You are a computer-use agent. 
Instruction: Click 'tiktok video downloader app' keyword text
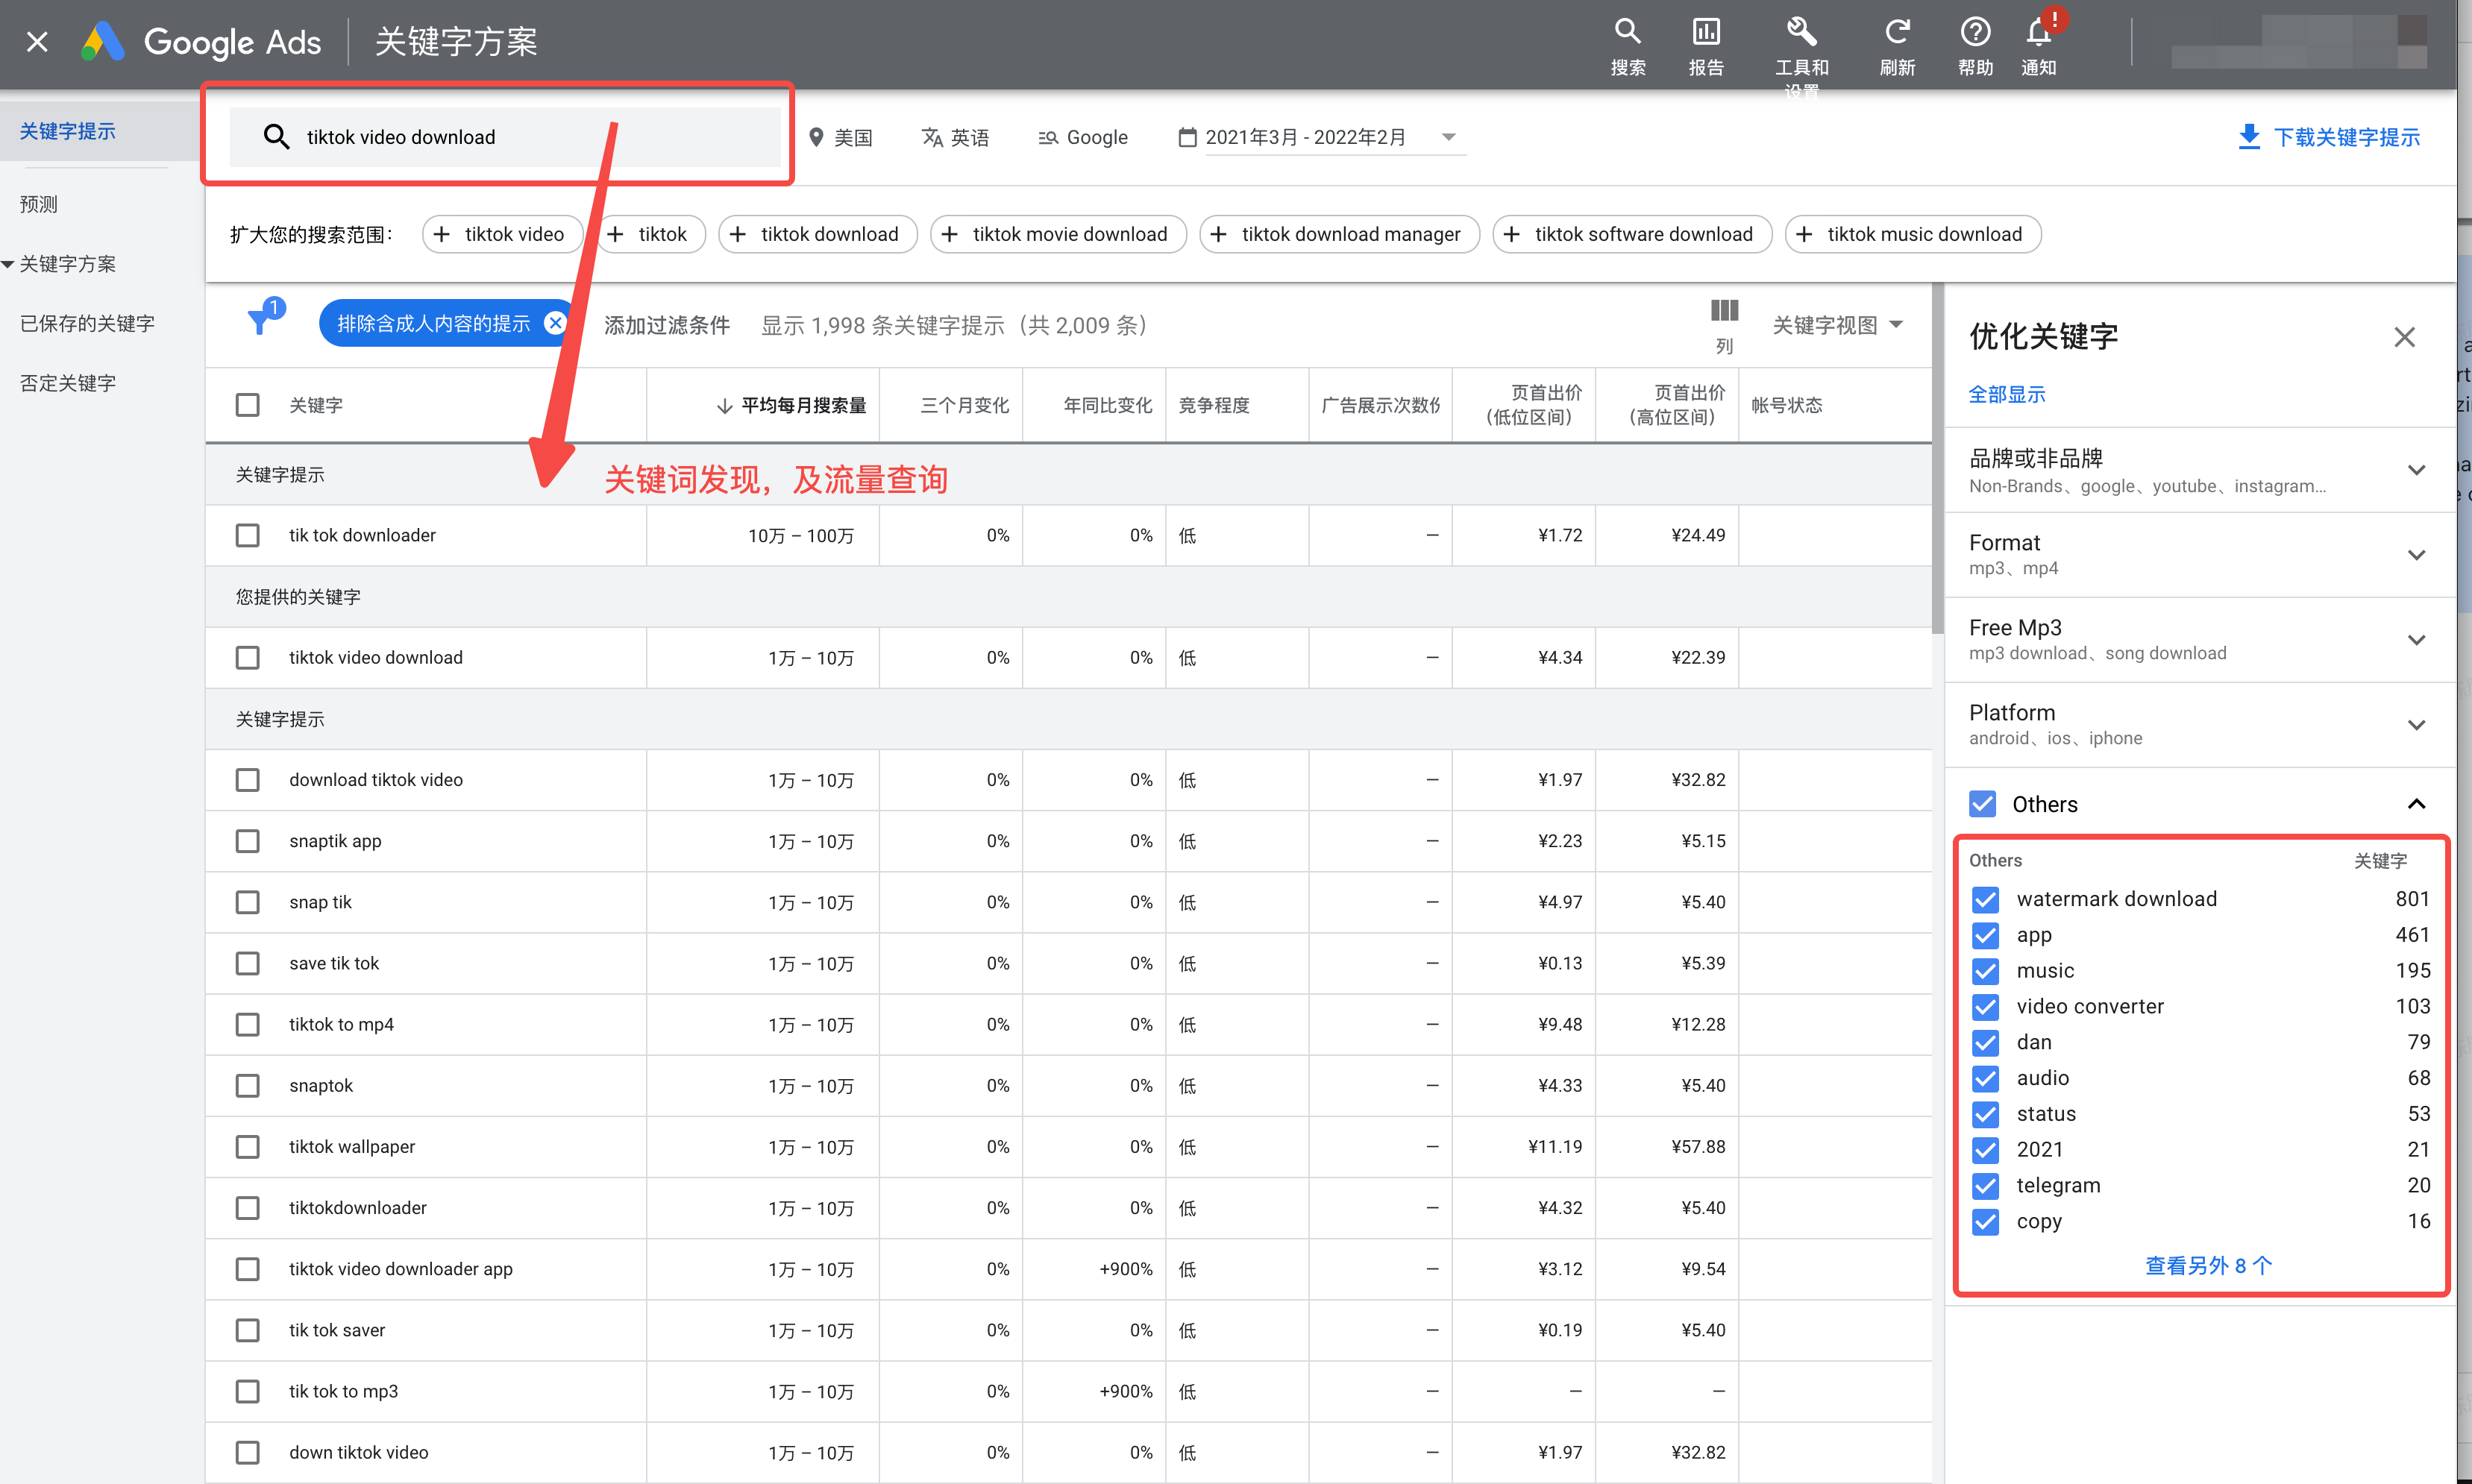pyautogui.click(x=400, y=1269)
